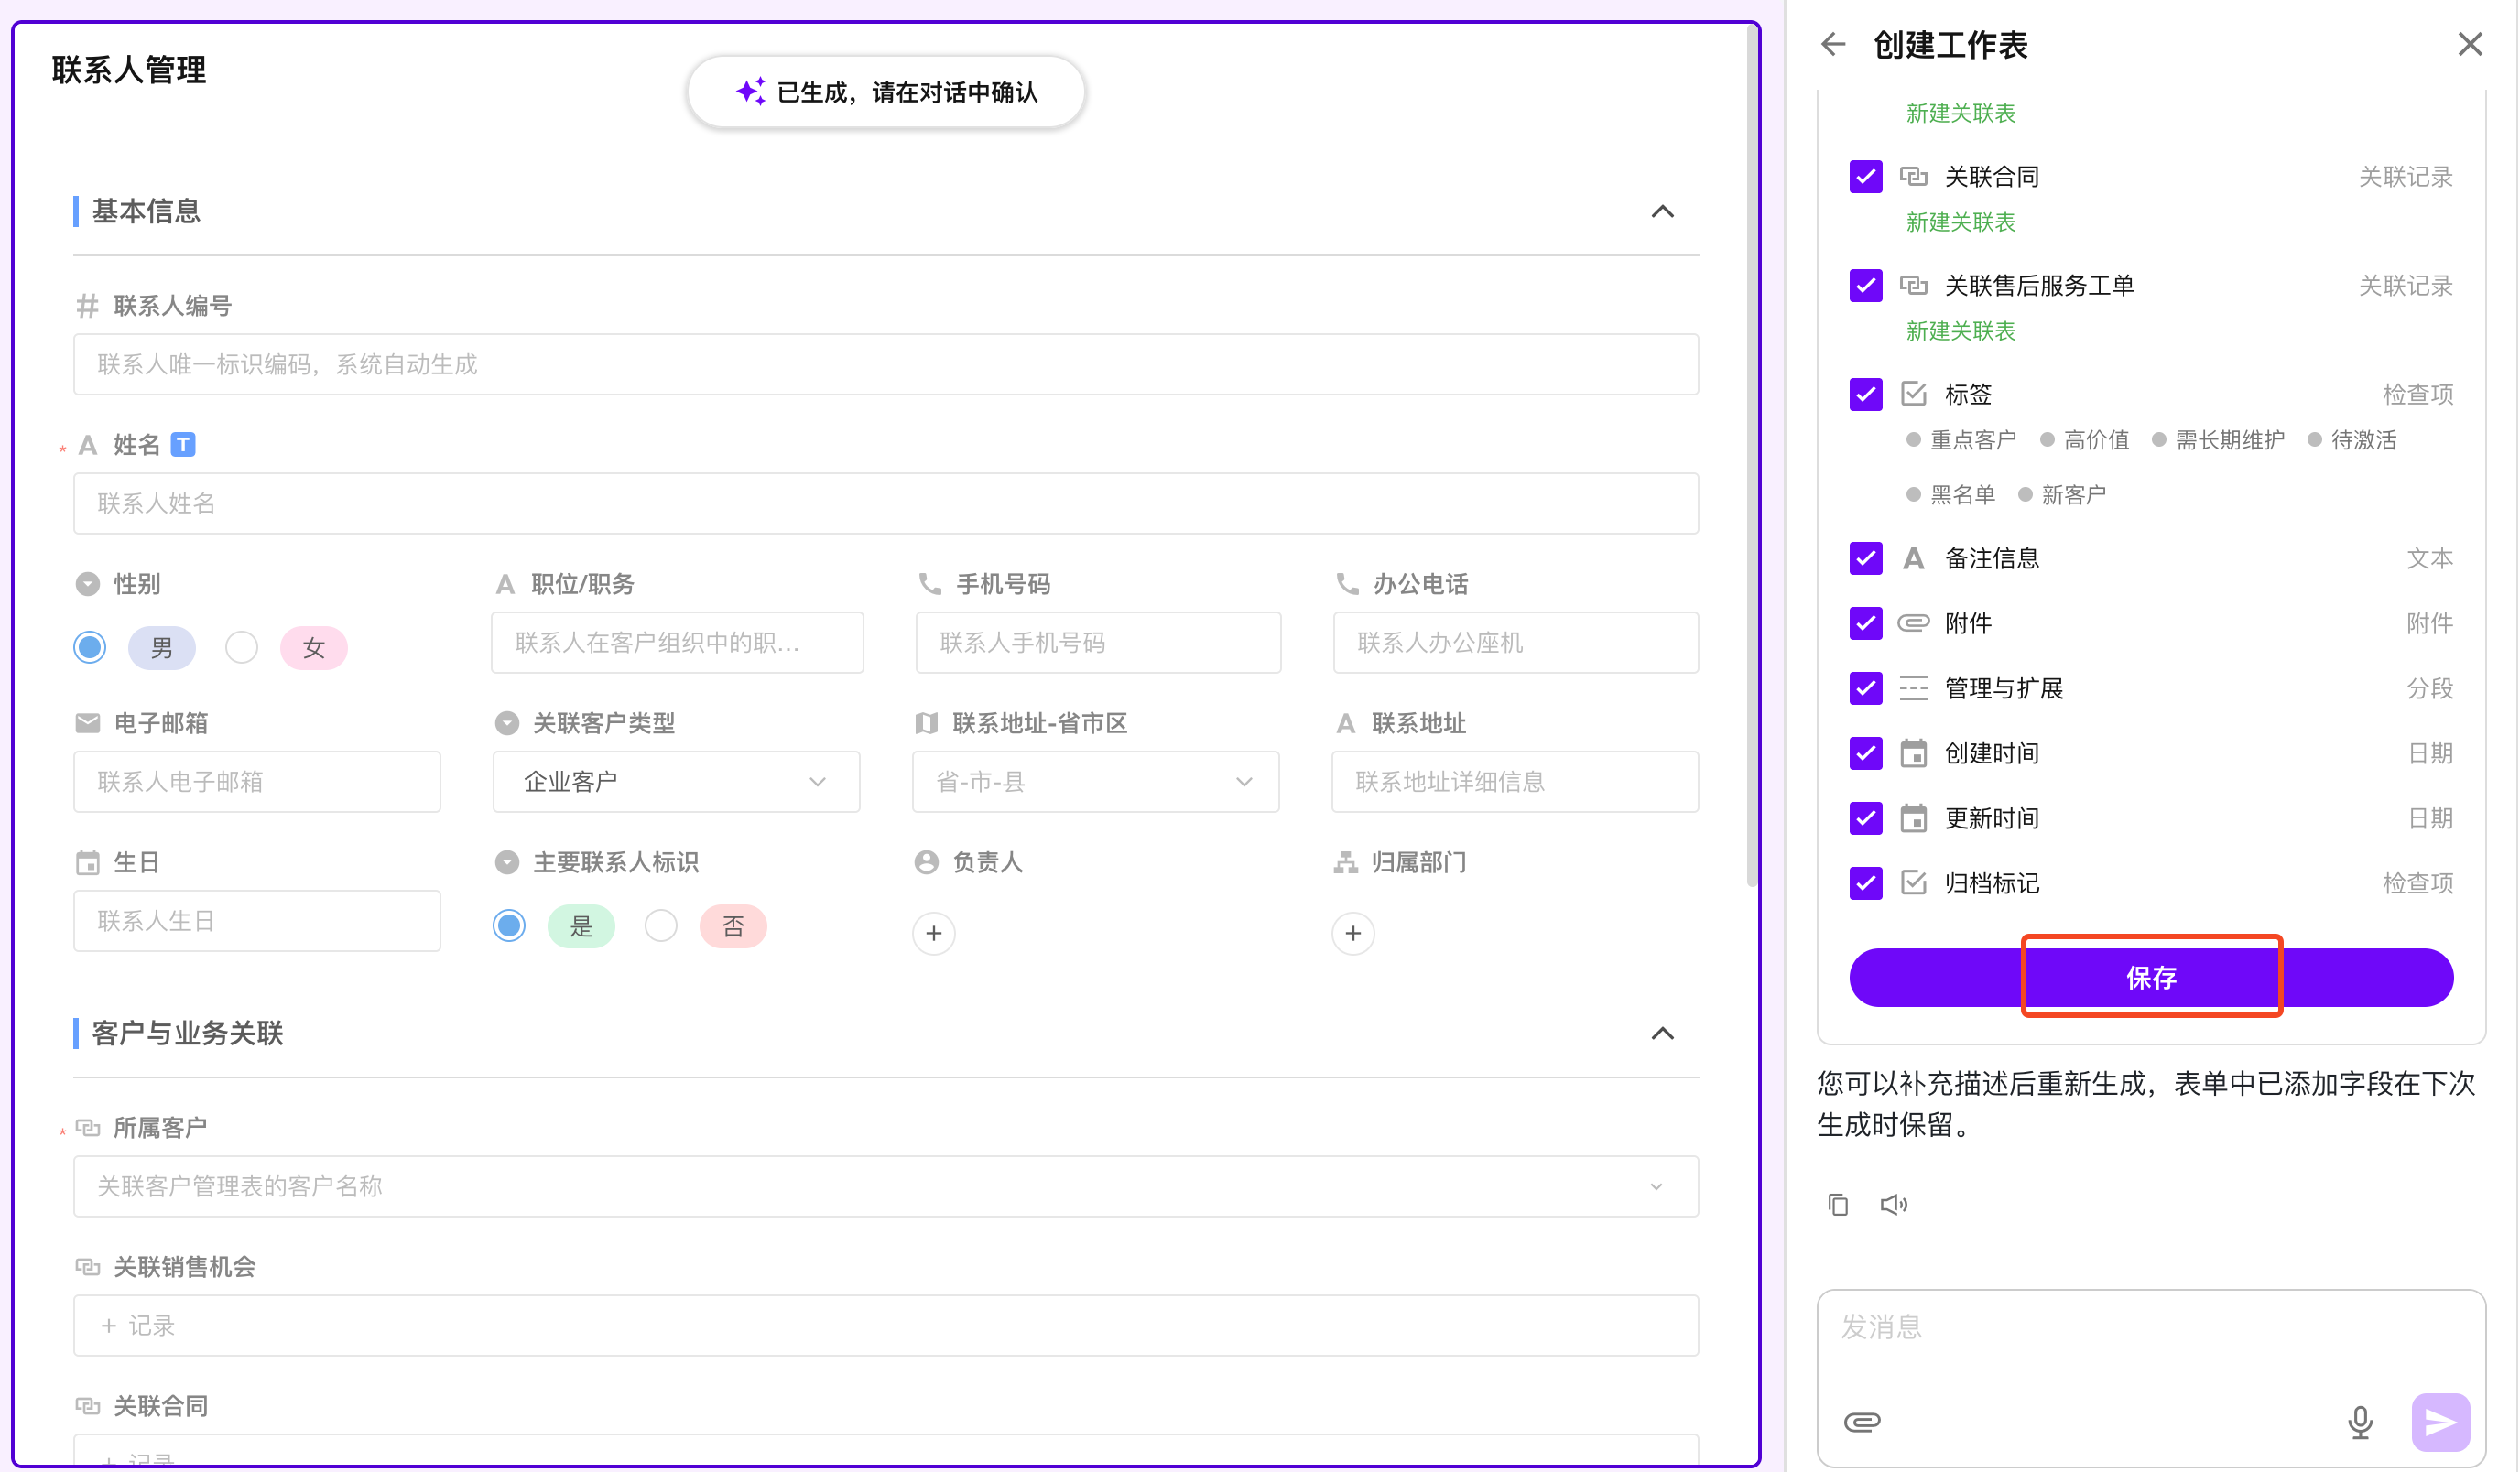2520x1472 pixels.
Task: Click the attachment paperclip in message box
Action: tap(1862, 1421)
